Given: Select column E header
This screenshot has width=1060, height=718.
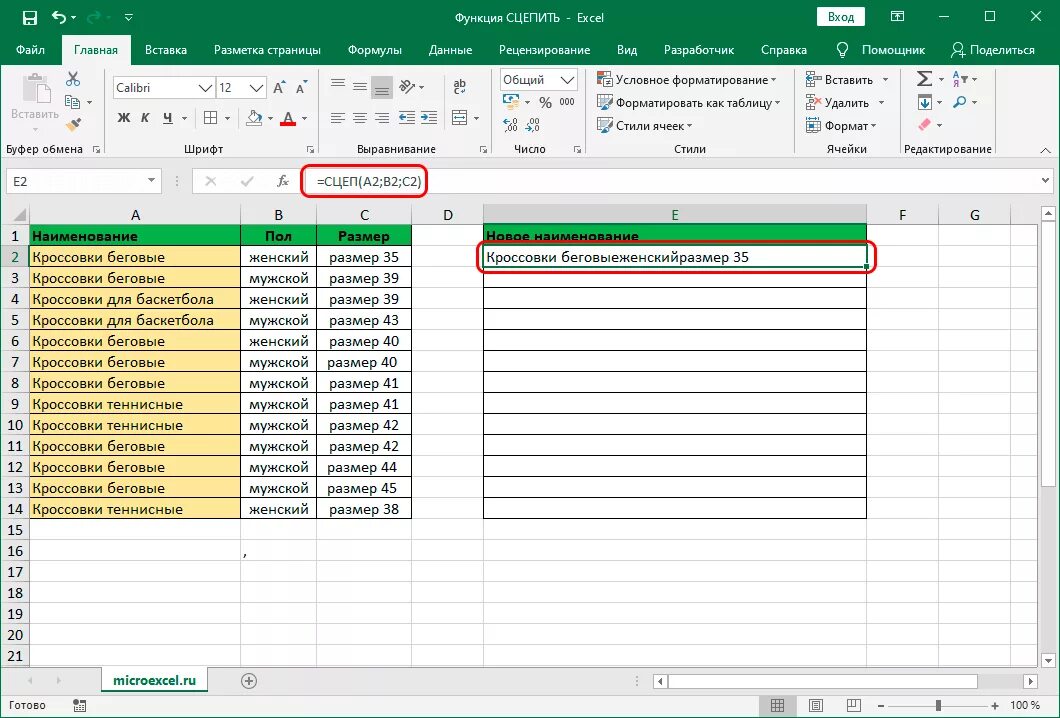Looking at the screenshot, I should tap(675, 214).
